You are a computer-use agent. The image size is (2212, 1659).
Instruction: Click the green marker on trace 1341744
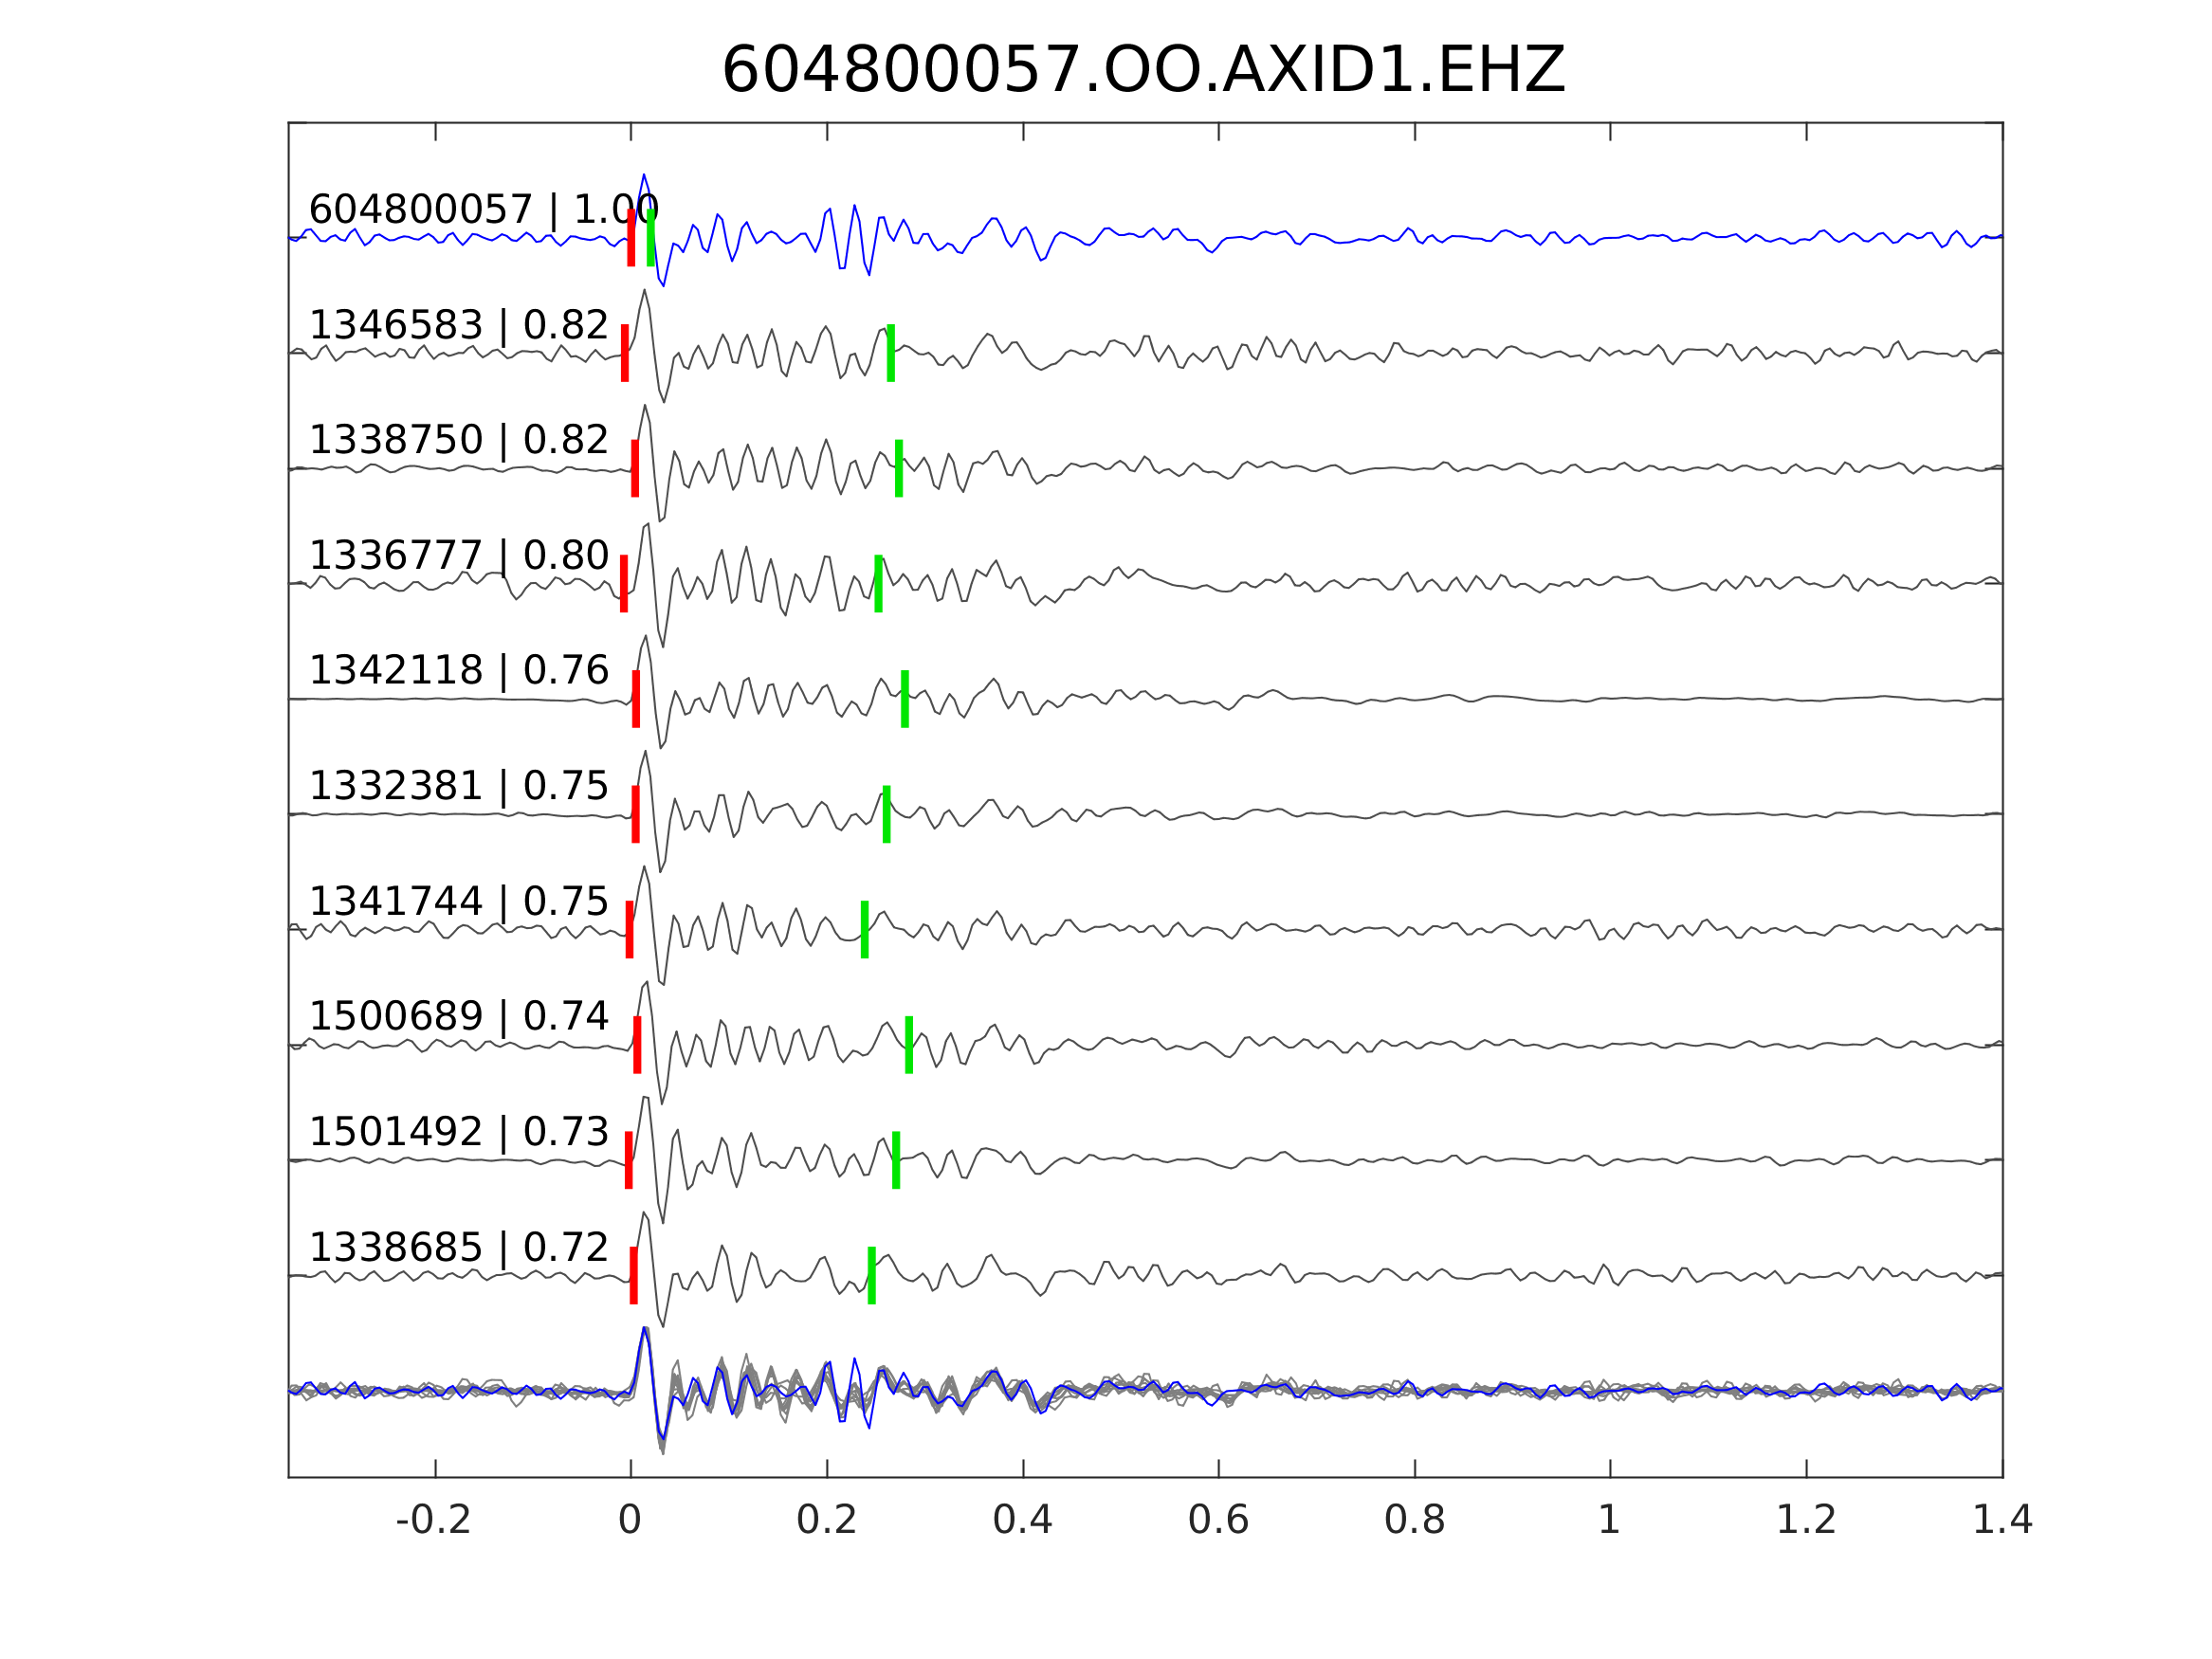[865, 929]
